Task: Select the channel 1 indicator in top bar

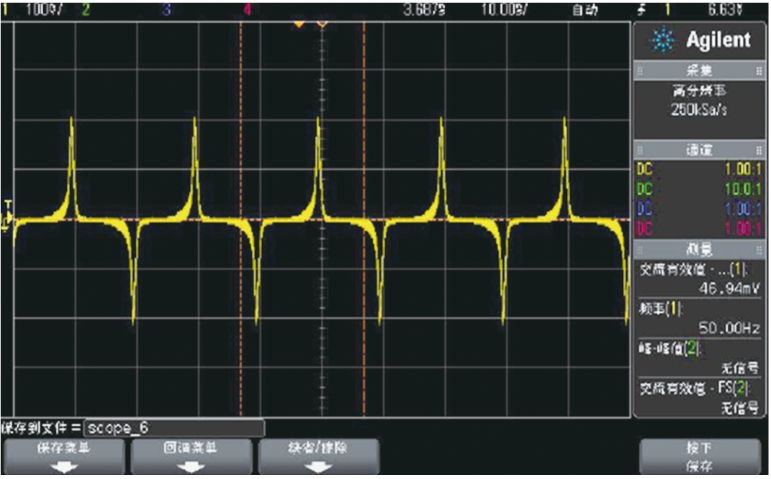Action: click(5, 9)
